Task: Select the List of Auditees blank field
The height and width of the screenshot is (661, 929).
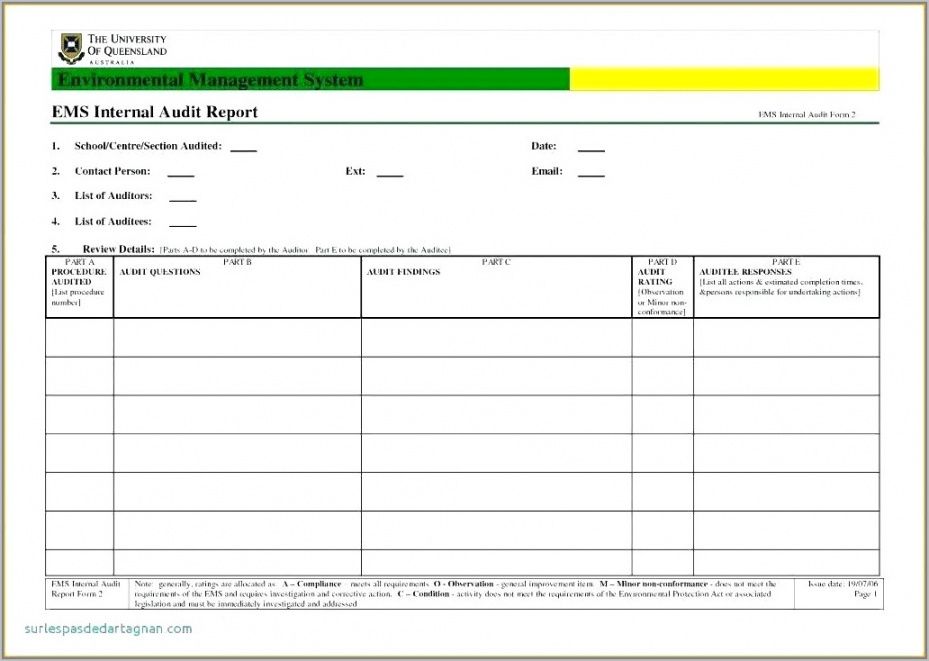Action: [x=182, y=223]
